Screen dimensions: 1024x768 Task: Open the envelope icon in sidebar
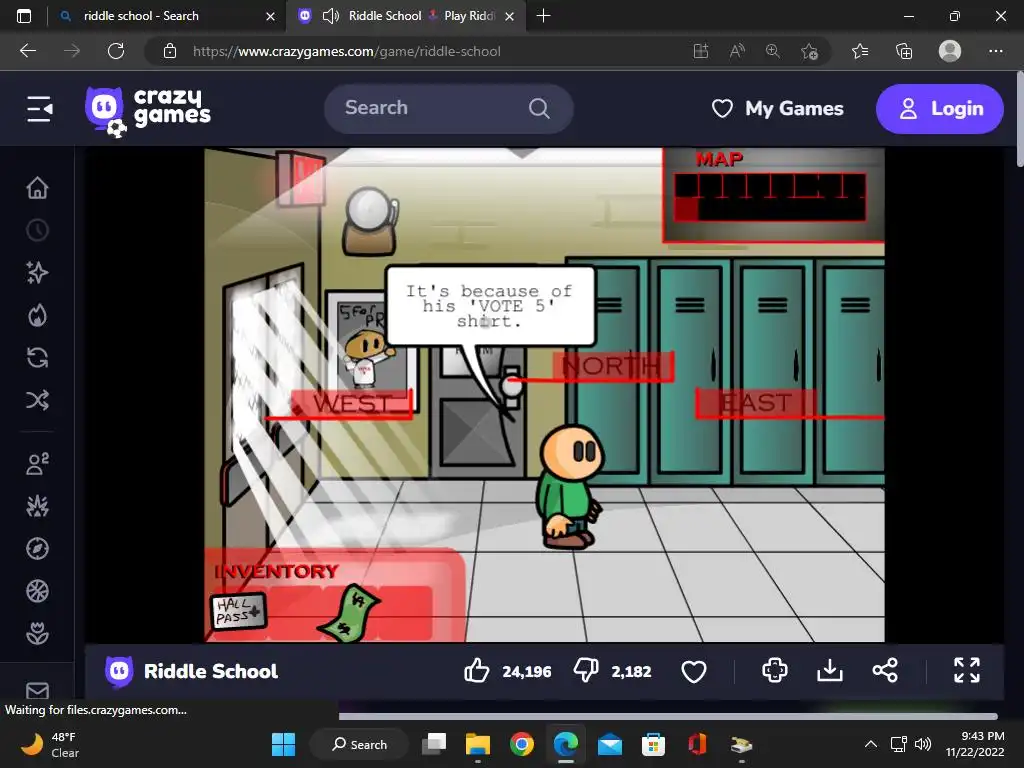37,690
